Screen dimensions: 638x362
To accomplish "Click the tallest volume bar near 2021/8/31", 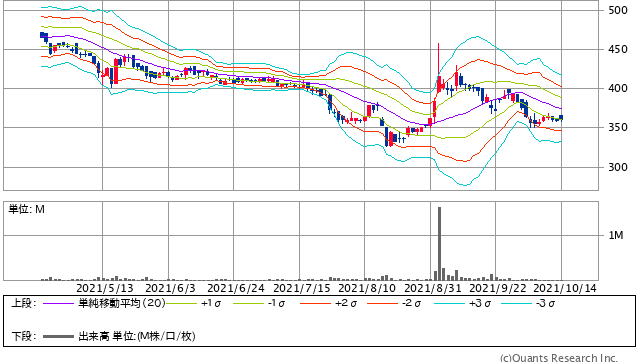I will point(439,244).
